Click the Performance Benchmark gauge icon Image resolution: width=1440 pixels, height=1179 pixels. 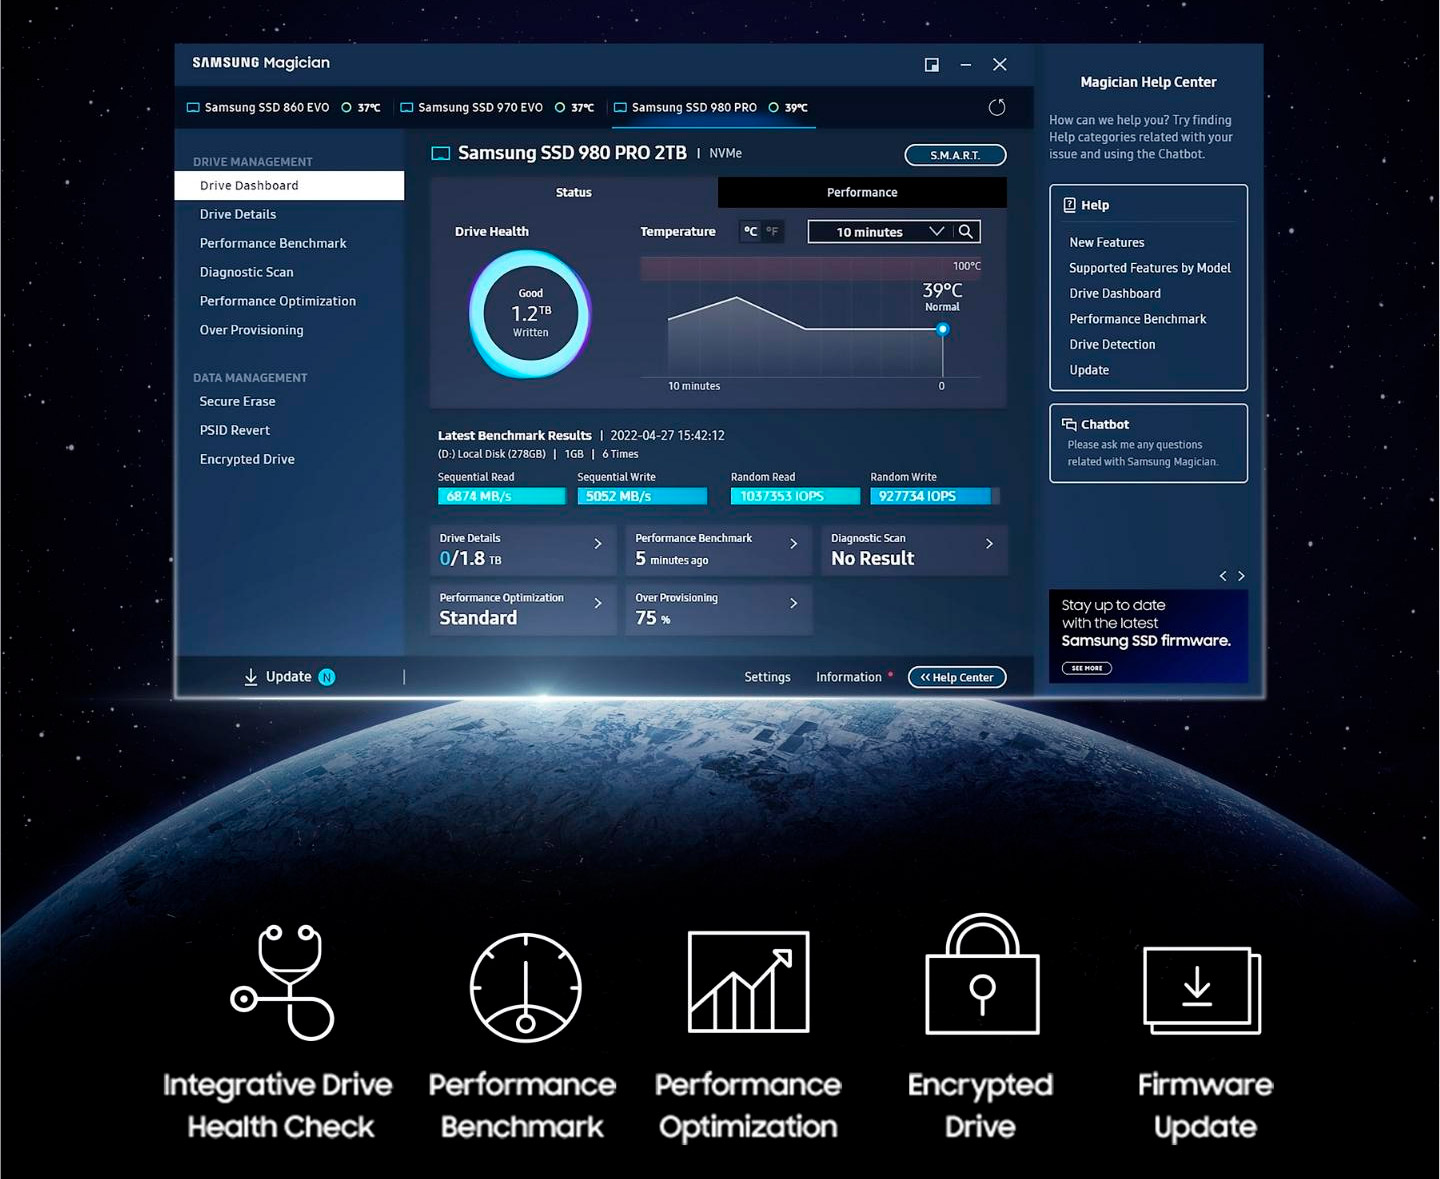[526, 987]
